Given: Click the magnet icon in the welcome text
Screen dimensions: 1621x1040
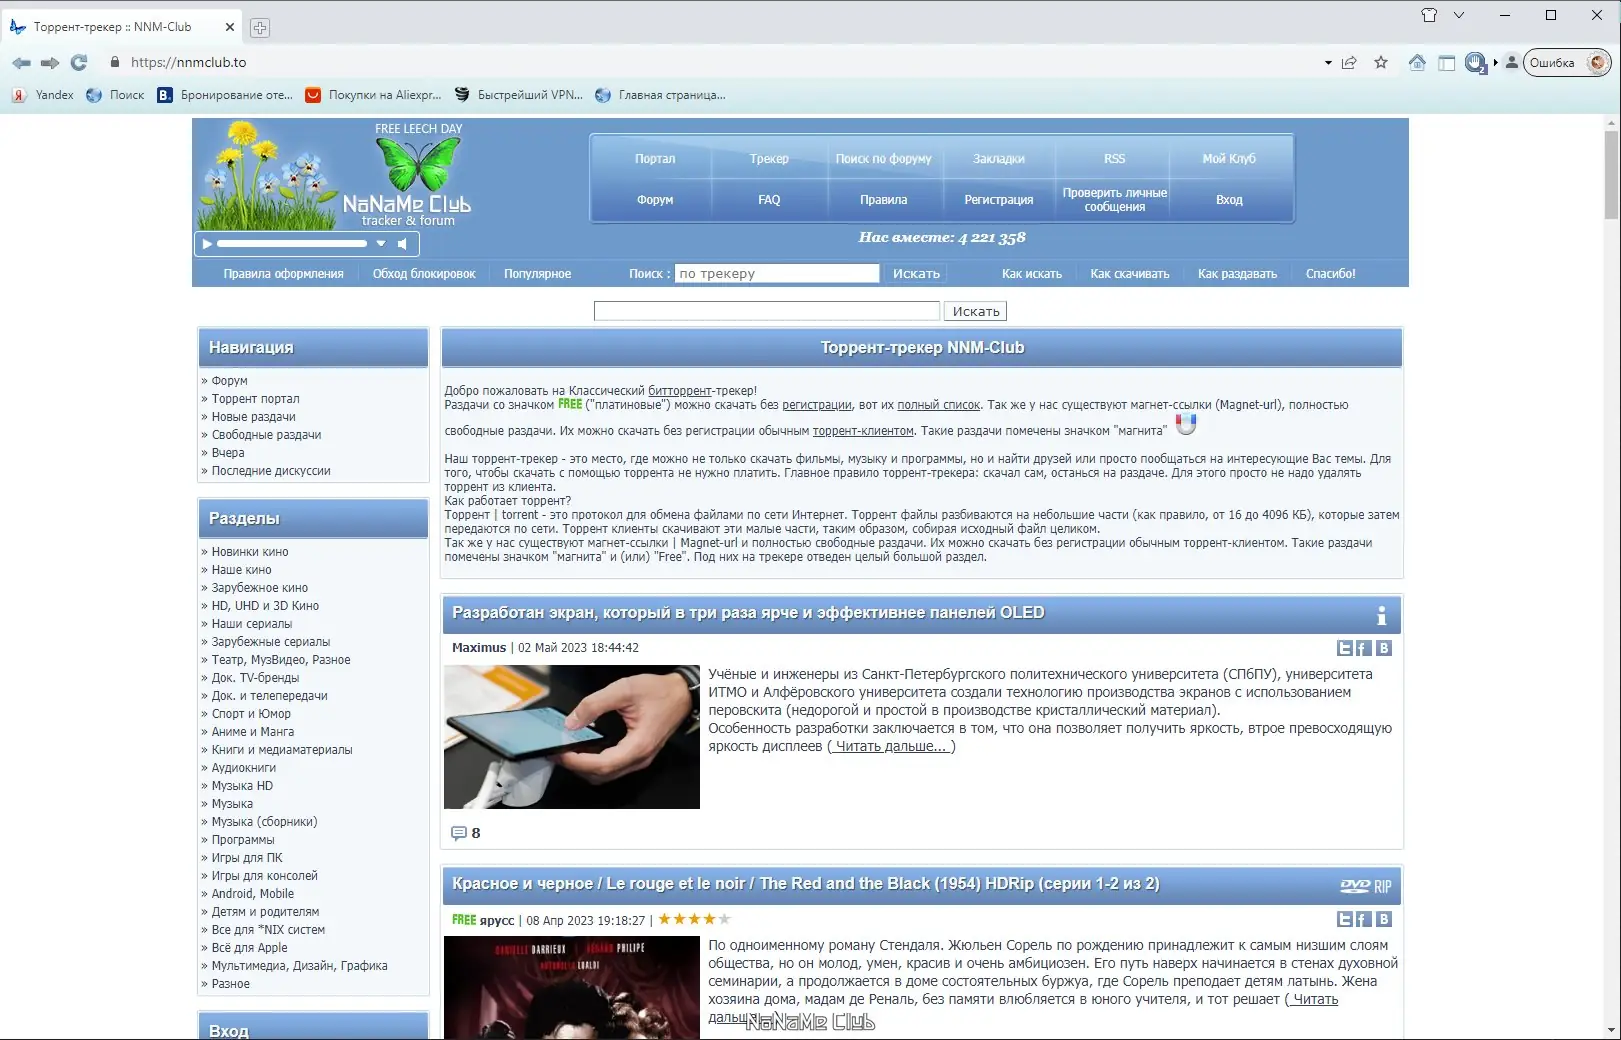Looking at the screenshot, I should pos(1186,424).
